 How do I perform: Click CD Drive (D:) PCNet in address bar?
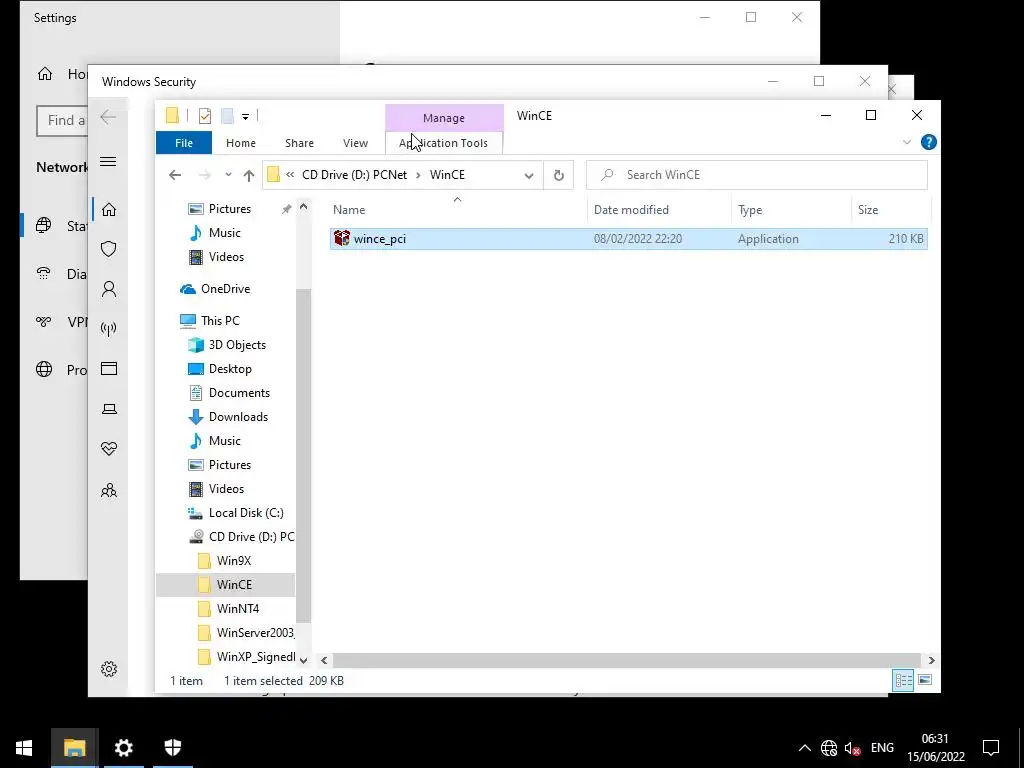(355, 175)
